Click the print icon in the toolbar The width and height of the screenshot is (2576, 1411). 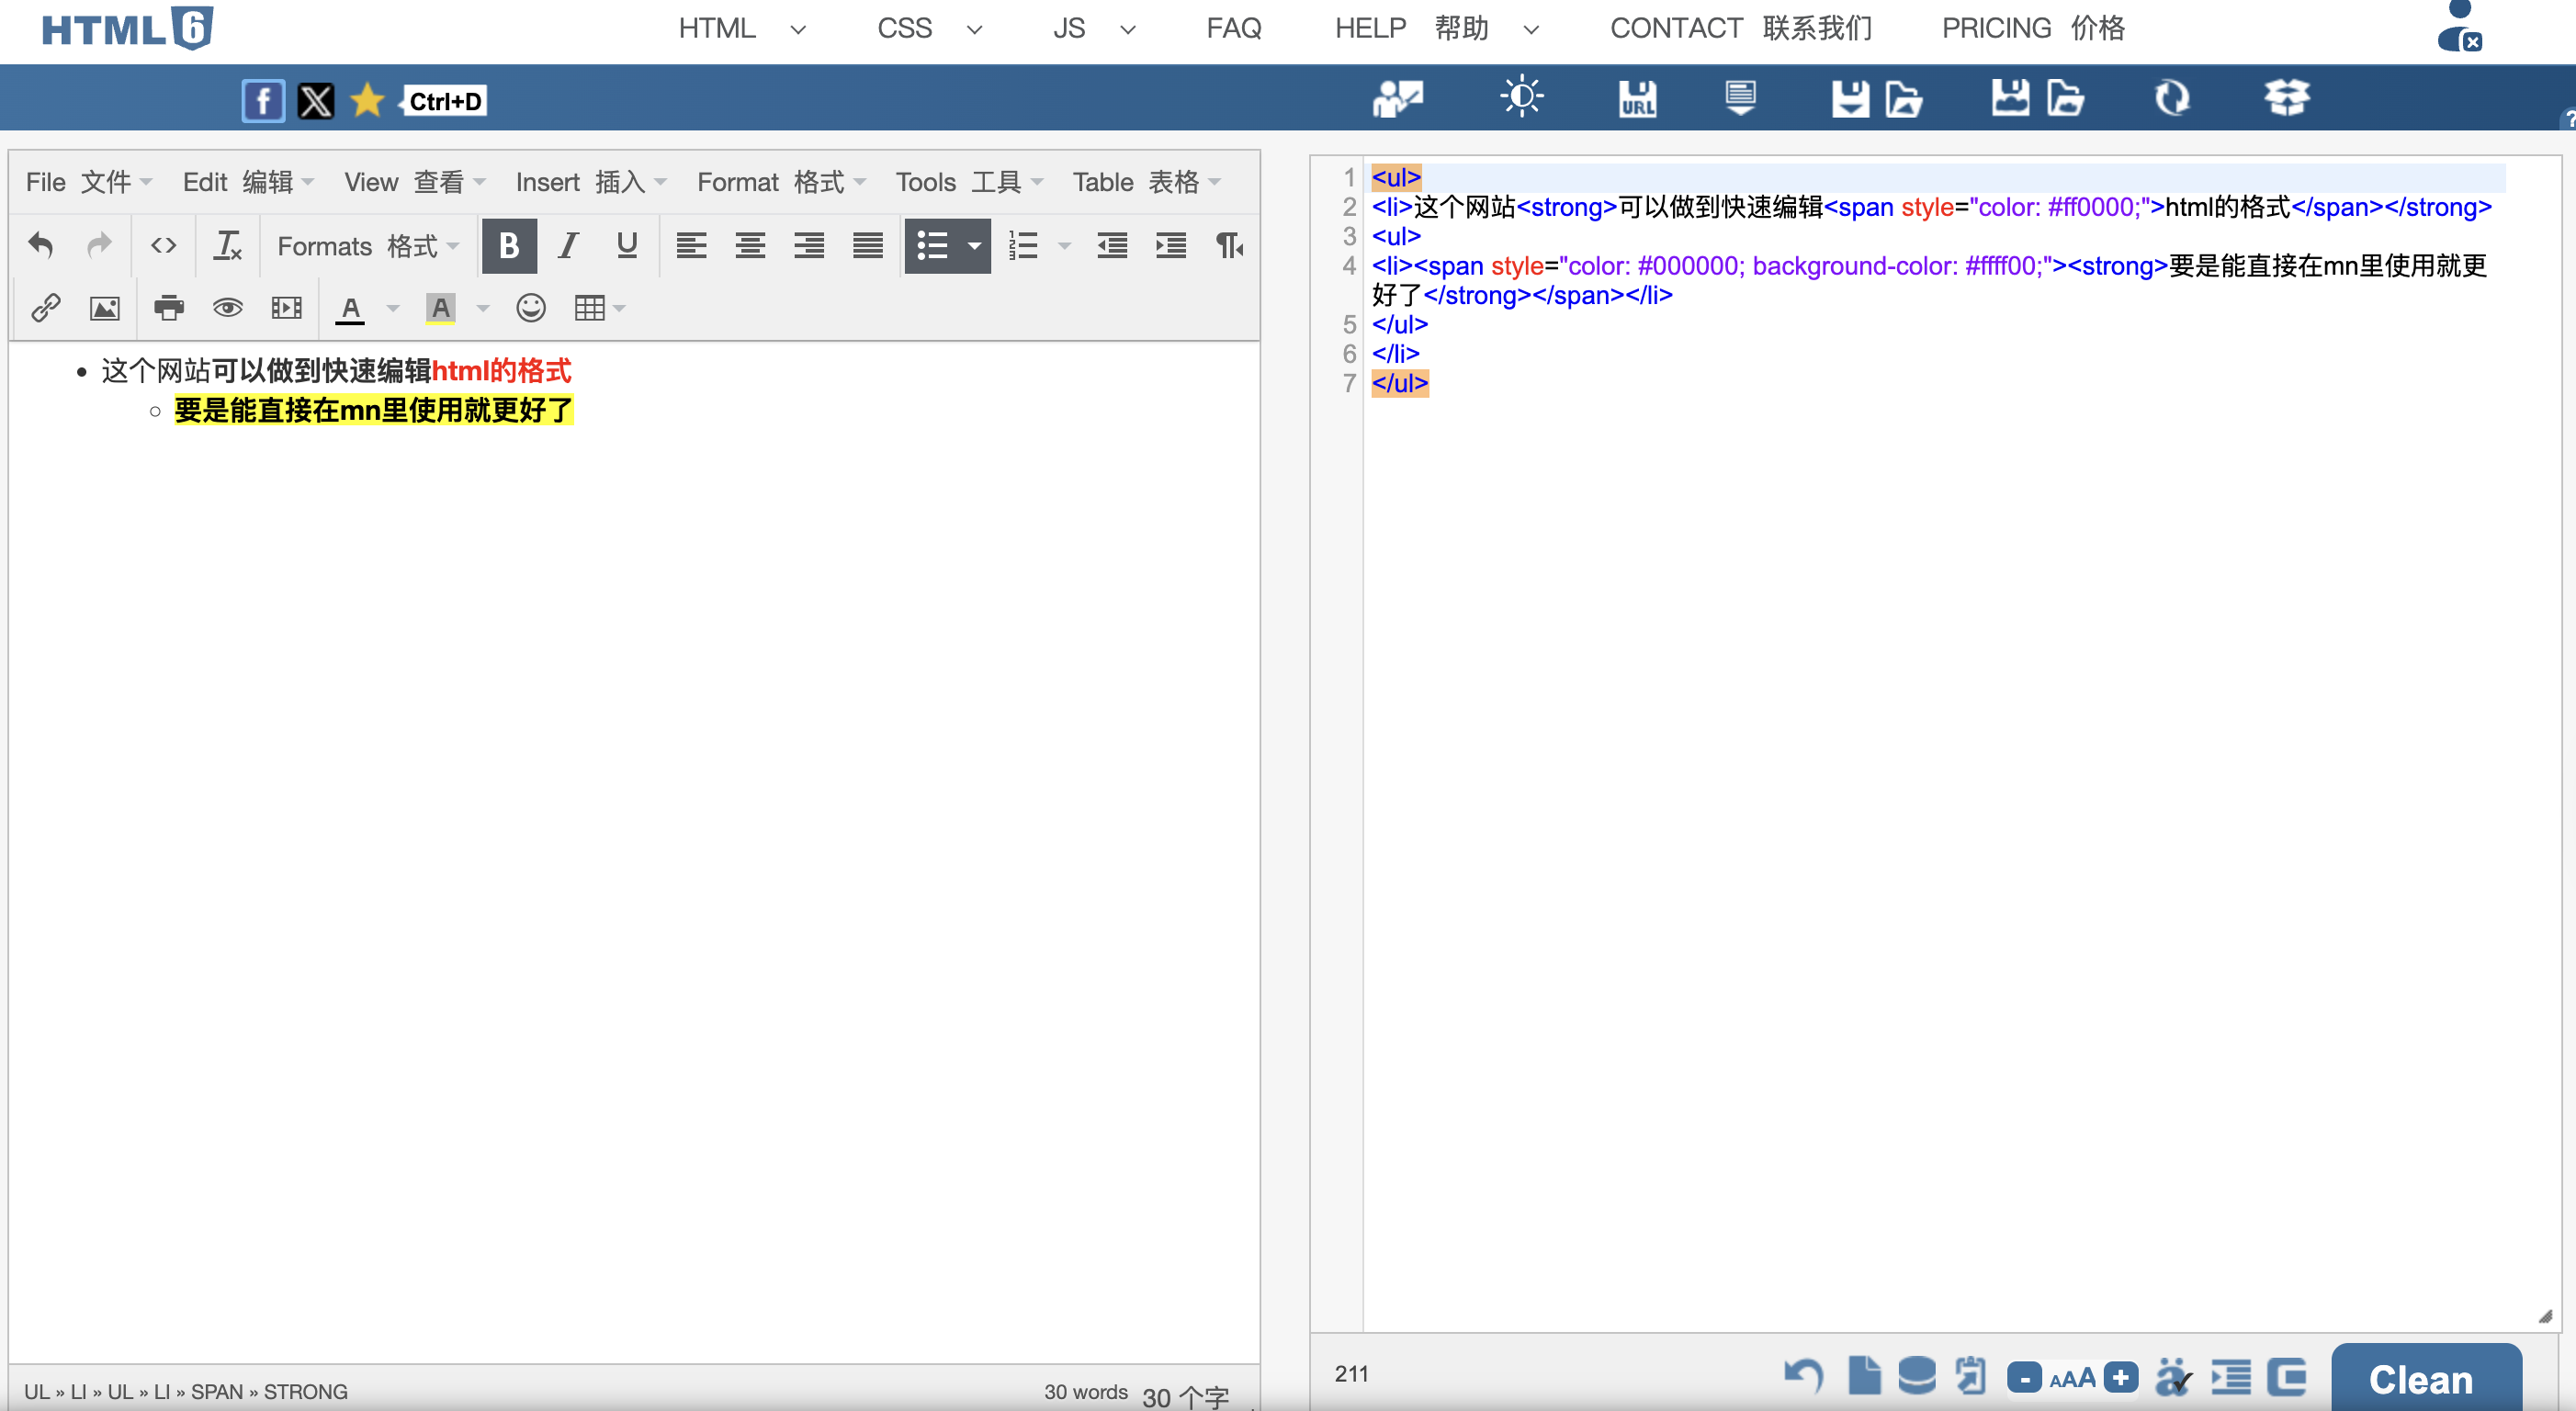pyautogui.click(x=168, y=308)
